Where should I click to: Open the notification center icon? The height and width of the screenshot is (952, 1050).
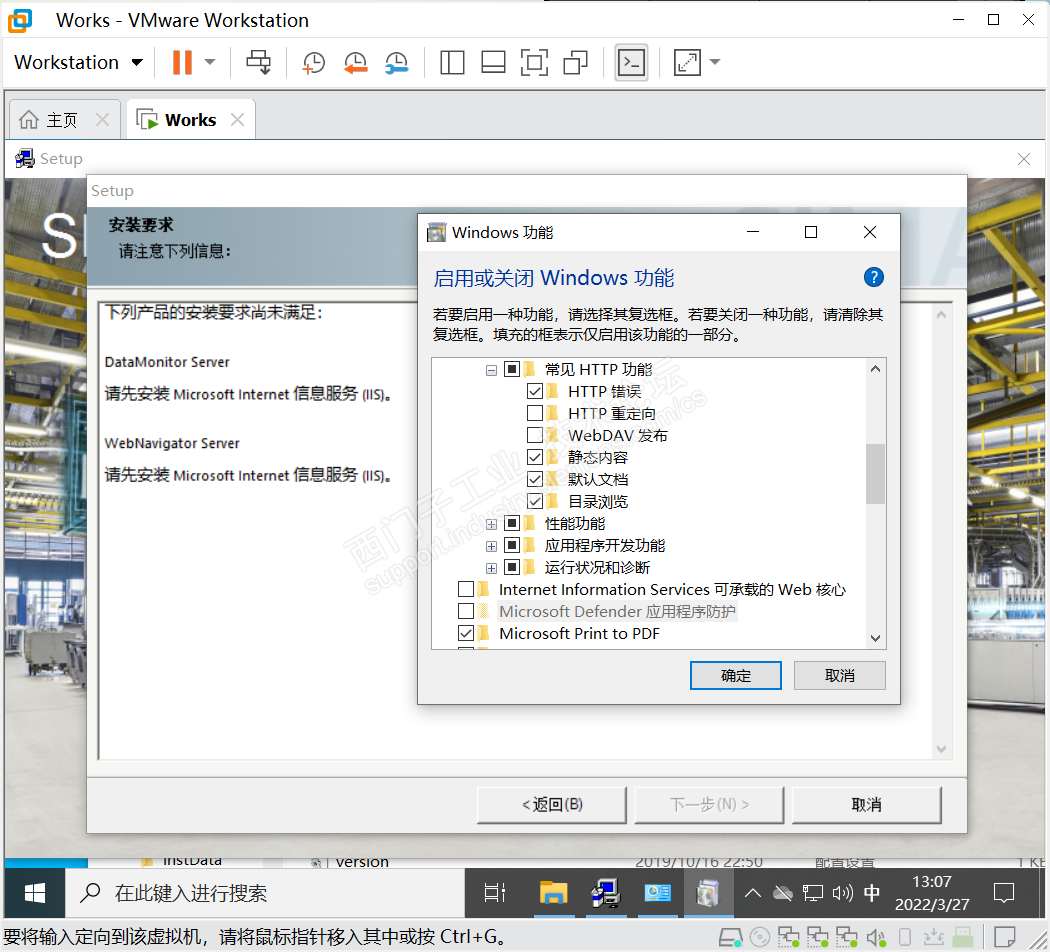point(1004,893)
